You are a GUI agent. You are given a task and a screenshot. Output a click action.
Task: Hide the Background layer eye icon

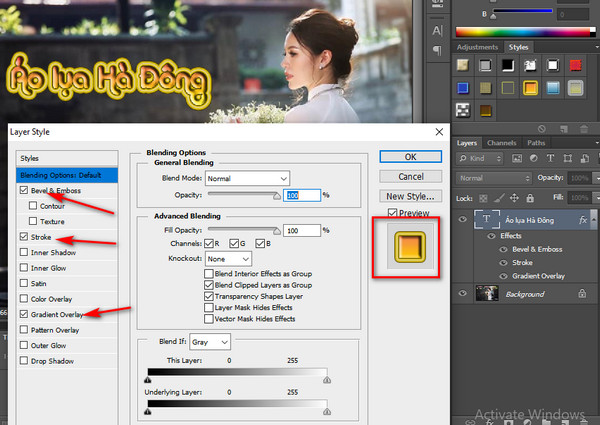462,293
